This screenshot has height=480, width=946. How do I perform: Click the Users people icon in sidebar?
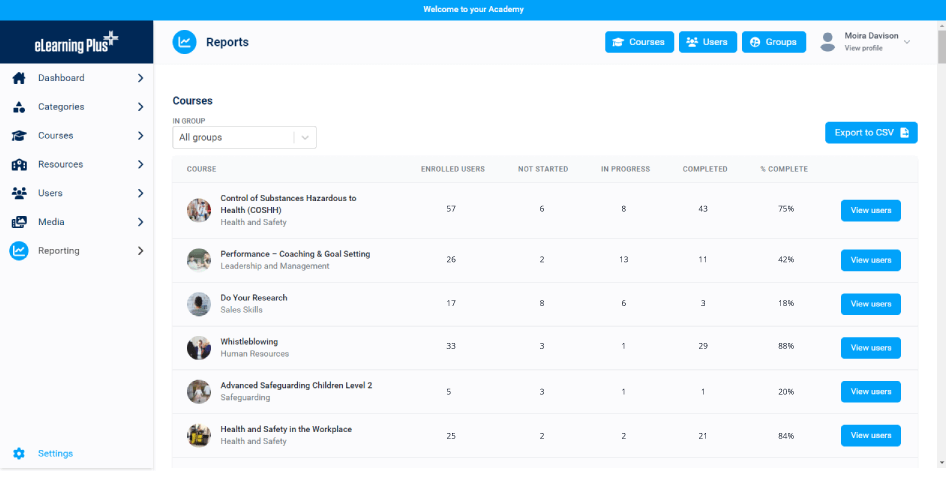coord(19,193)
